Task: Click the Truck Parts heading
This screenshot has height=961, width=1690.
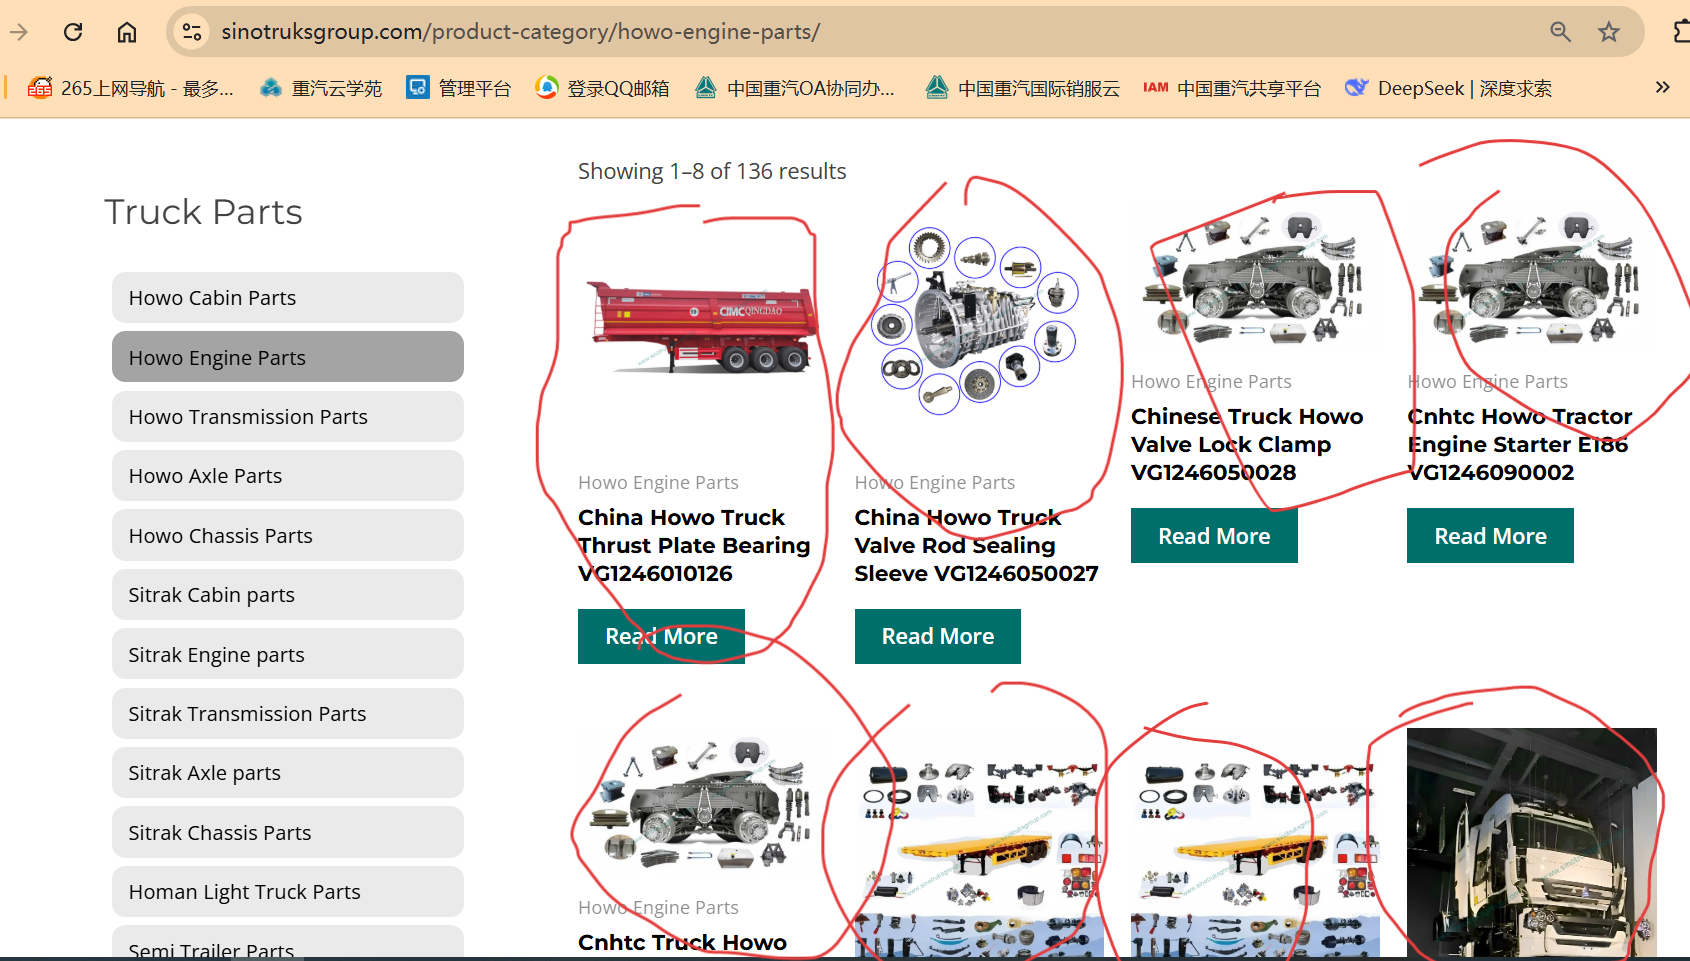Action: pos(203,212)
